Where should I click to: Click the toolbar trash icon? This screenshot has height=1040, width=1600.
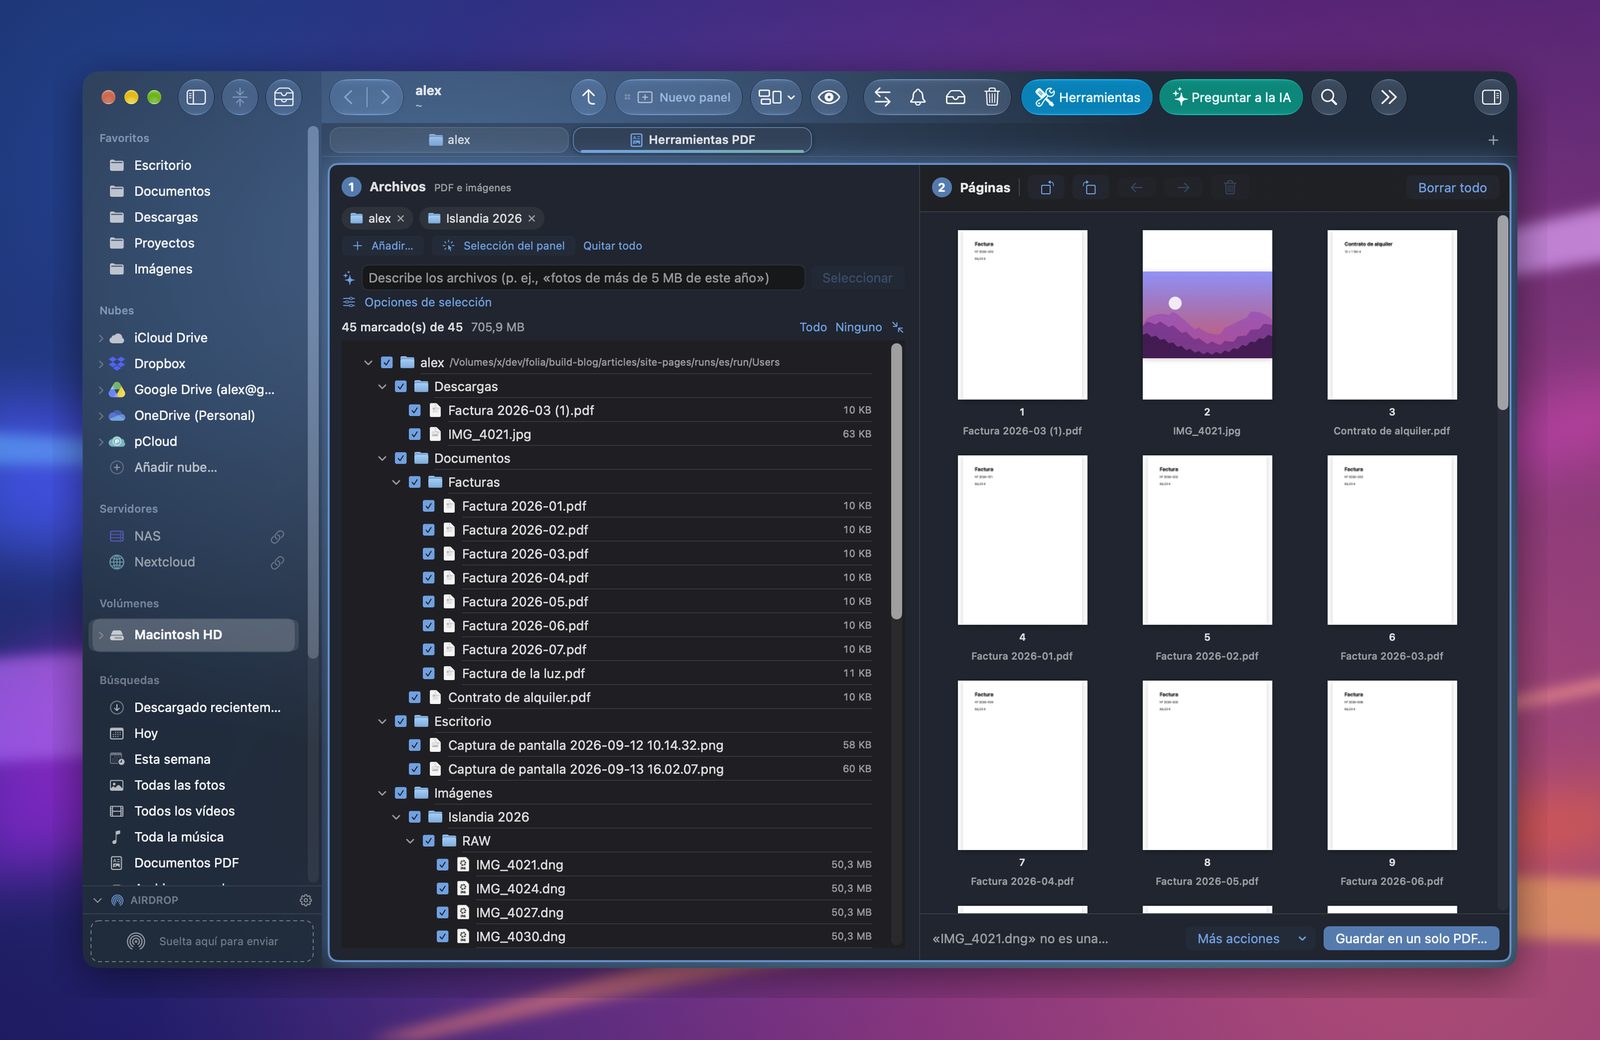tap(992, 97)
